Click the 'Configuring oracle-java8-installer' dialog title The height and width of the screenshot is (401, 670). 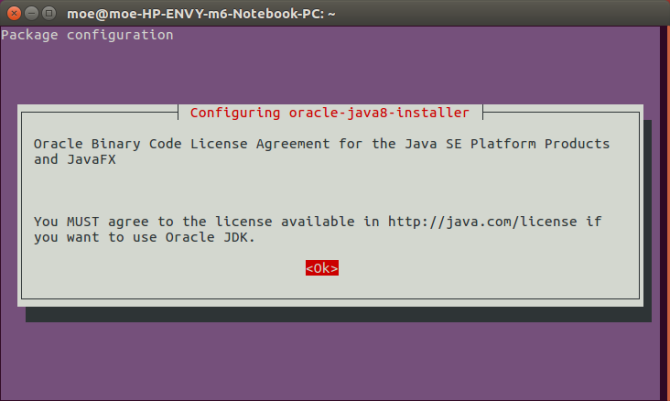coord(329,113)
